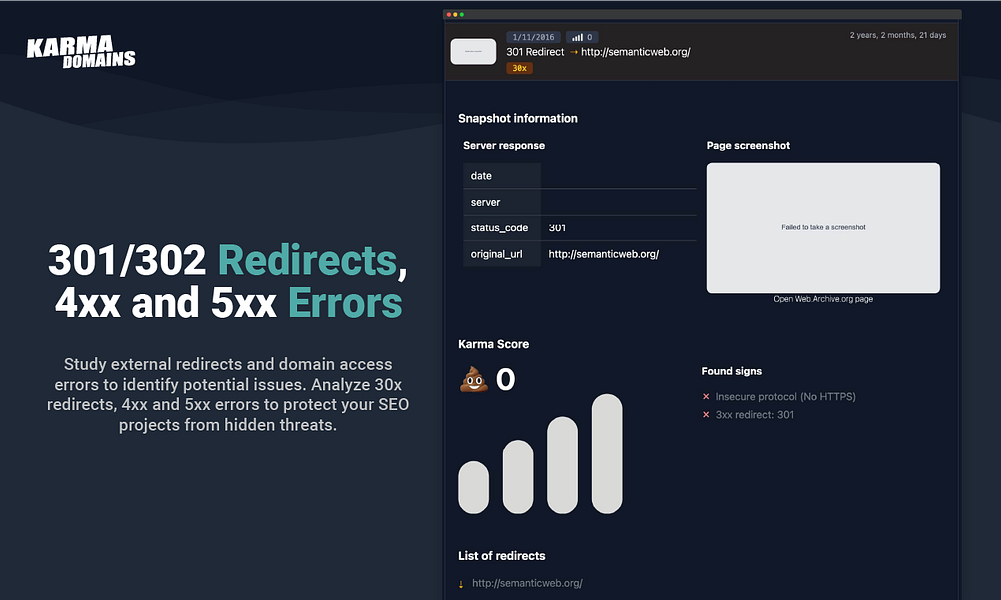Screen dimensions: 1001x600
Task: Click the yellow down arrow in redirects list
Action: (461, 584)
